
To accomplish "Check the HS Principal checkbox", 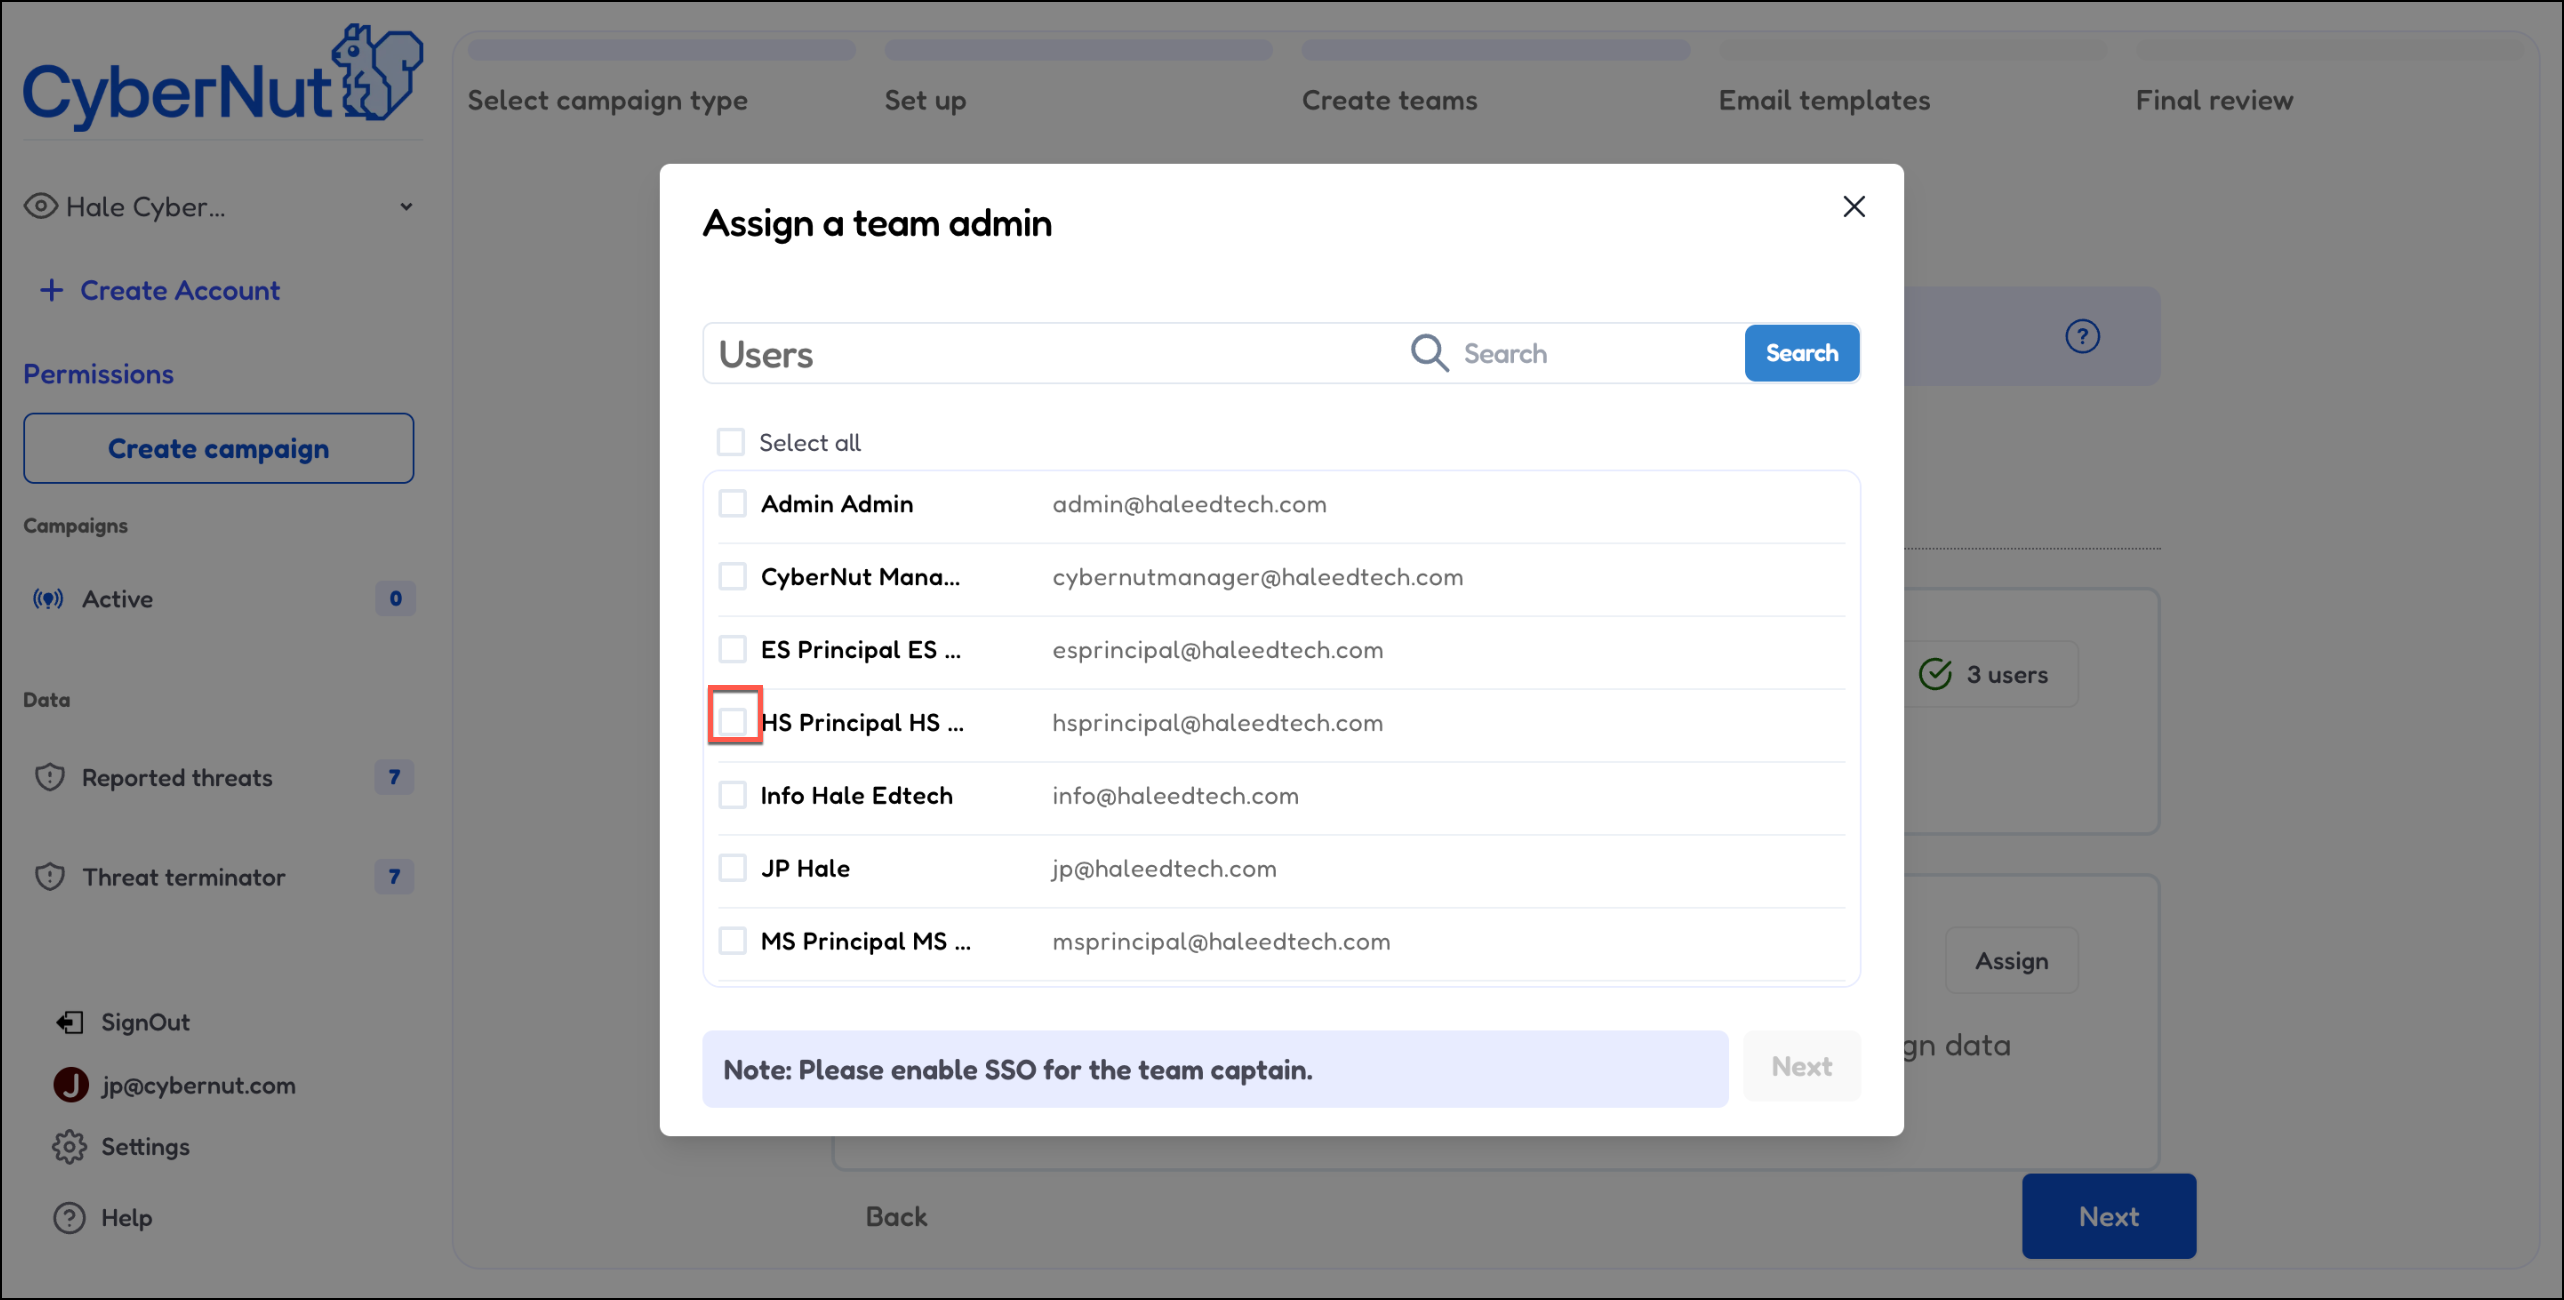I will [x=733, y=722].
